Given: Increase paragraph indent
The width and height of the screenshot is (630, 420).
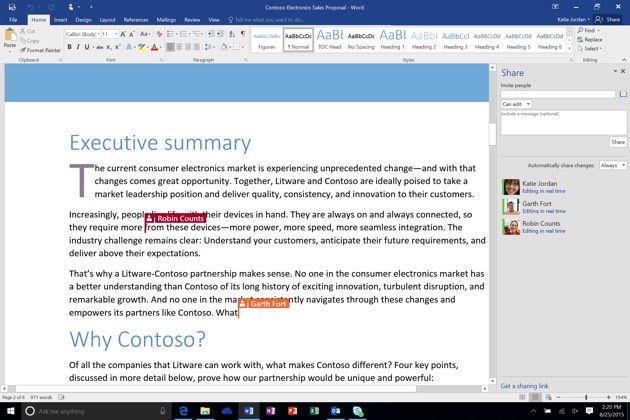Looking at the screenshot, I should pyautogui.click(x=220, y=34).
